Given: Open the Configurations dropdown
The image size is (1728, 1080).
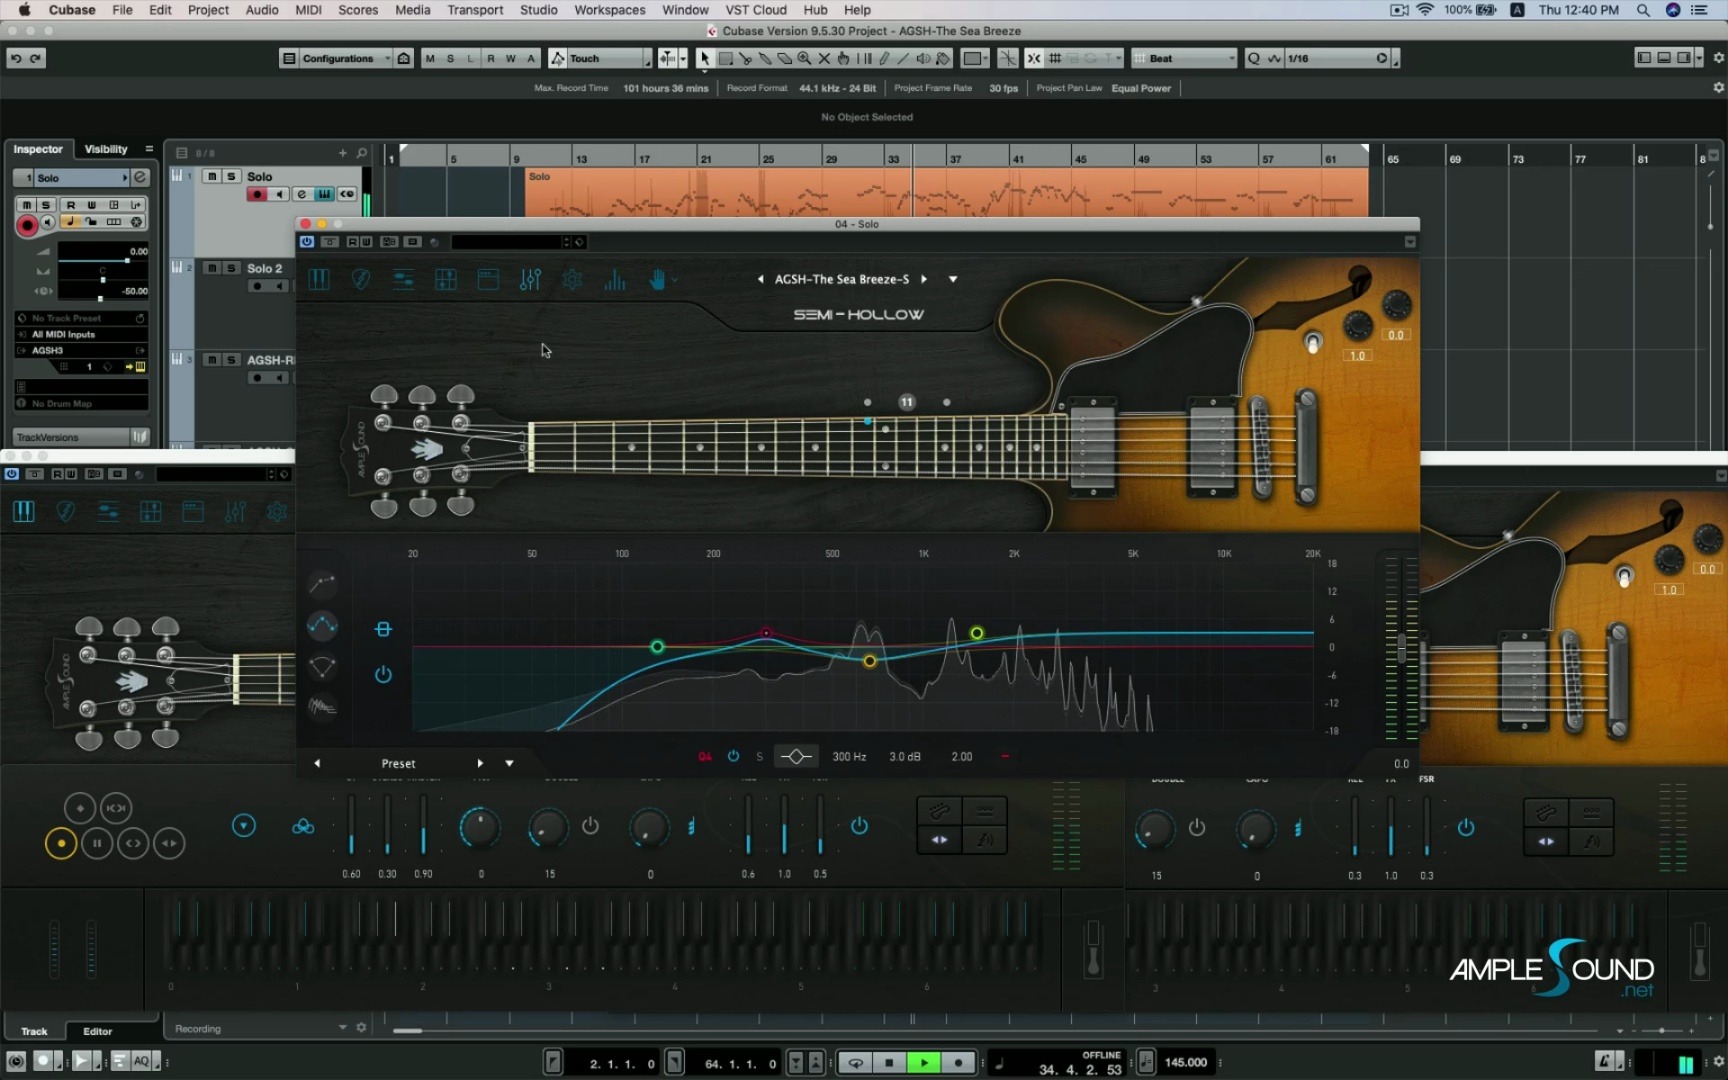Looking at the screenshot, I should click(336, 58).
